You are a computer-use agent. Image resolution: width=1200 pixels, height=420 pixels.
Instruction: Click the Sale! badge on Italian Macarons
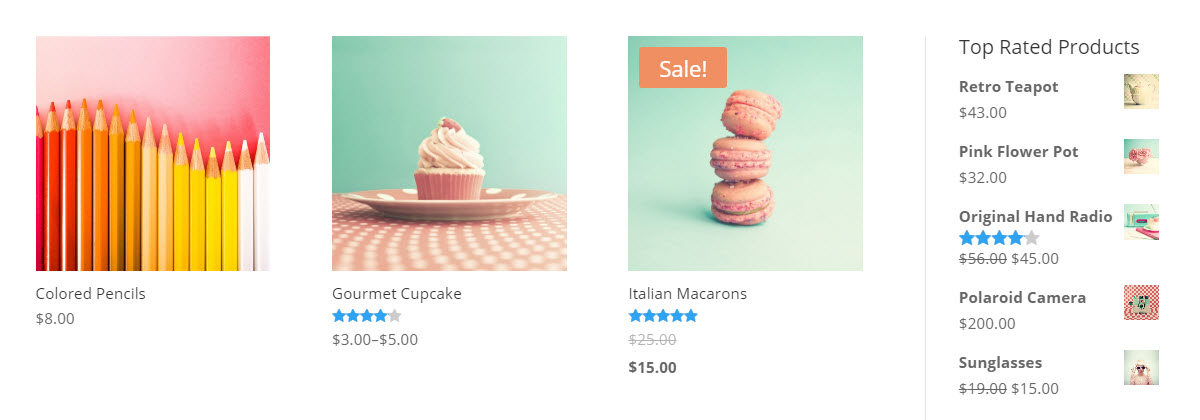pos(683,68)
